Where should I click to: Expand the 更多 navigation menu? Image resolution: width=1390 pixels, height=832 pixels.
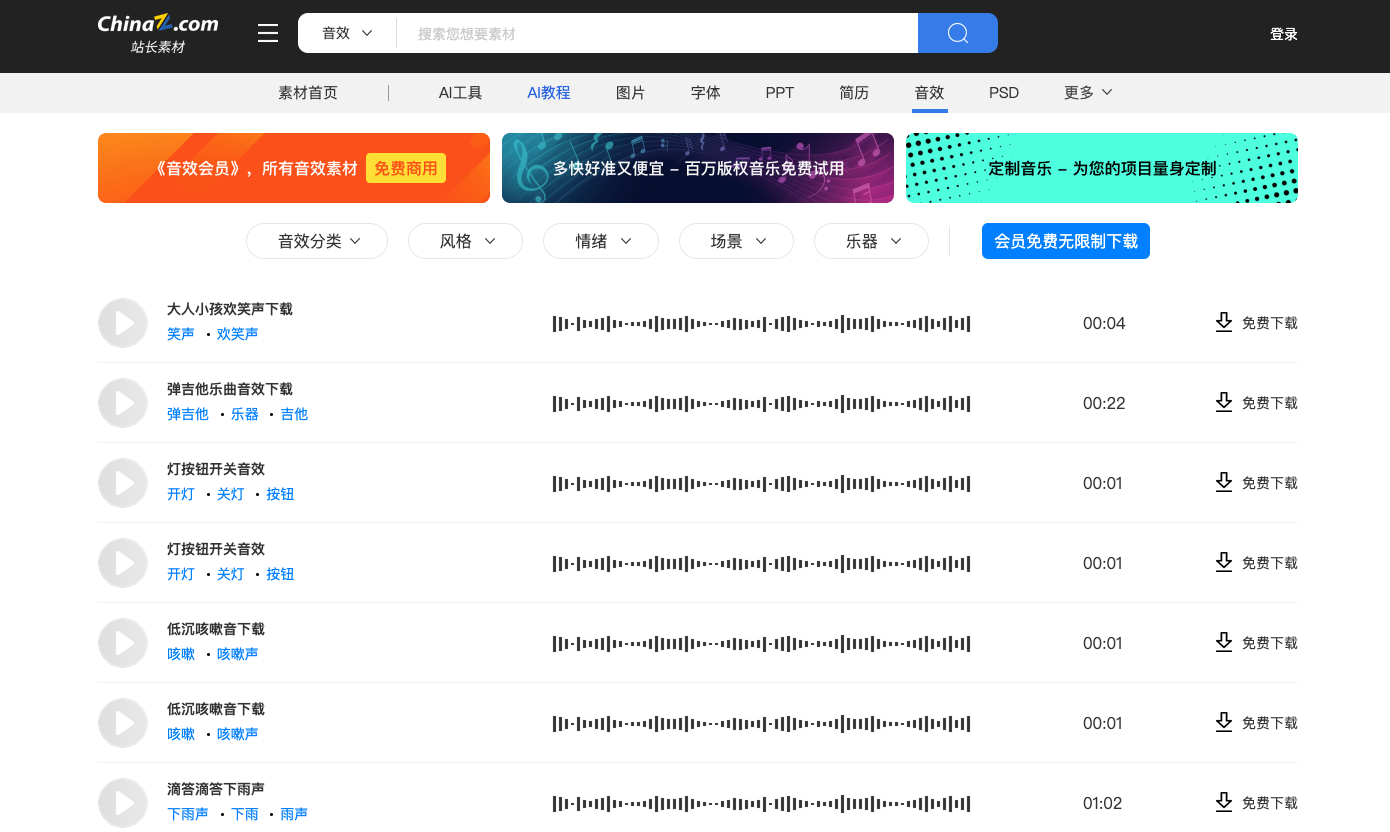coord(1088,93)
